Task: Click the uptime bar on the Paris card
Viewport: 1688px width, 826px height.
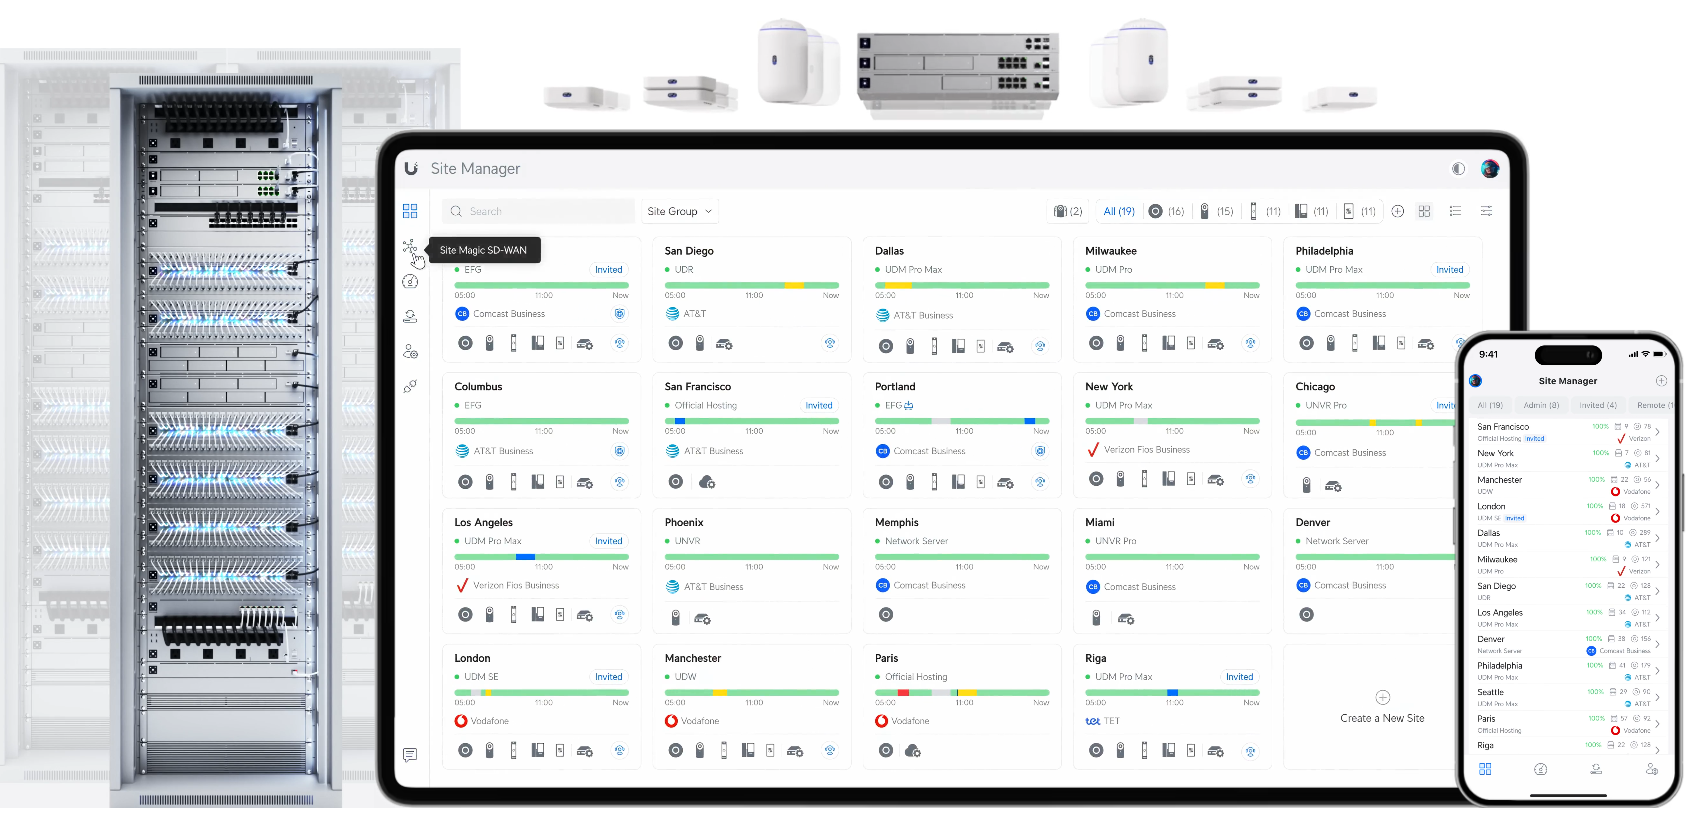Action: point(962,692)
